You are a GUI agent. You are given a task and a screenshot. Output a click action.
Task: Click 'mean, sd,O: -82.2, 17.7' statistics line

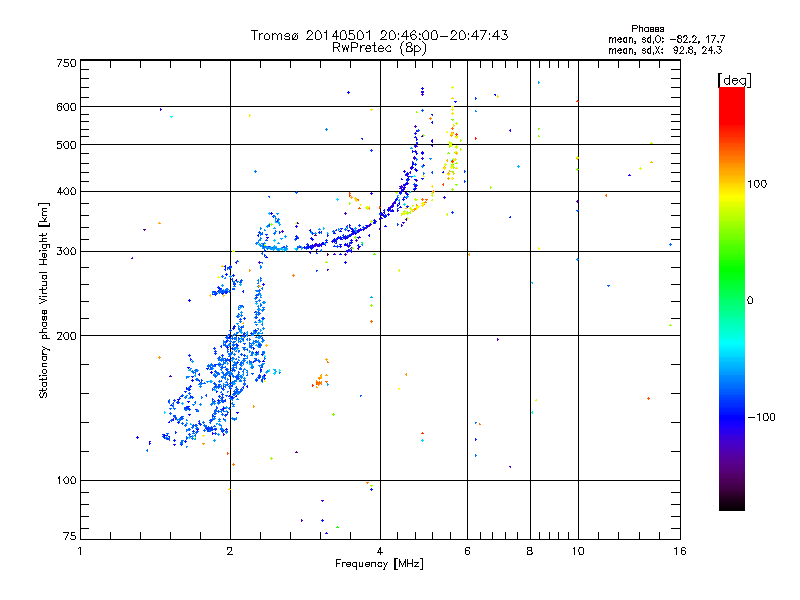click(666, 39)
